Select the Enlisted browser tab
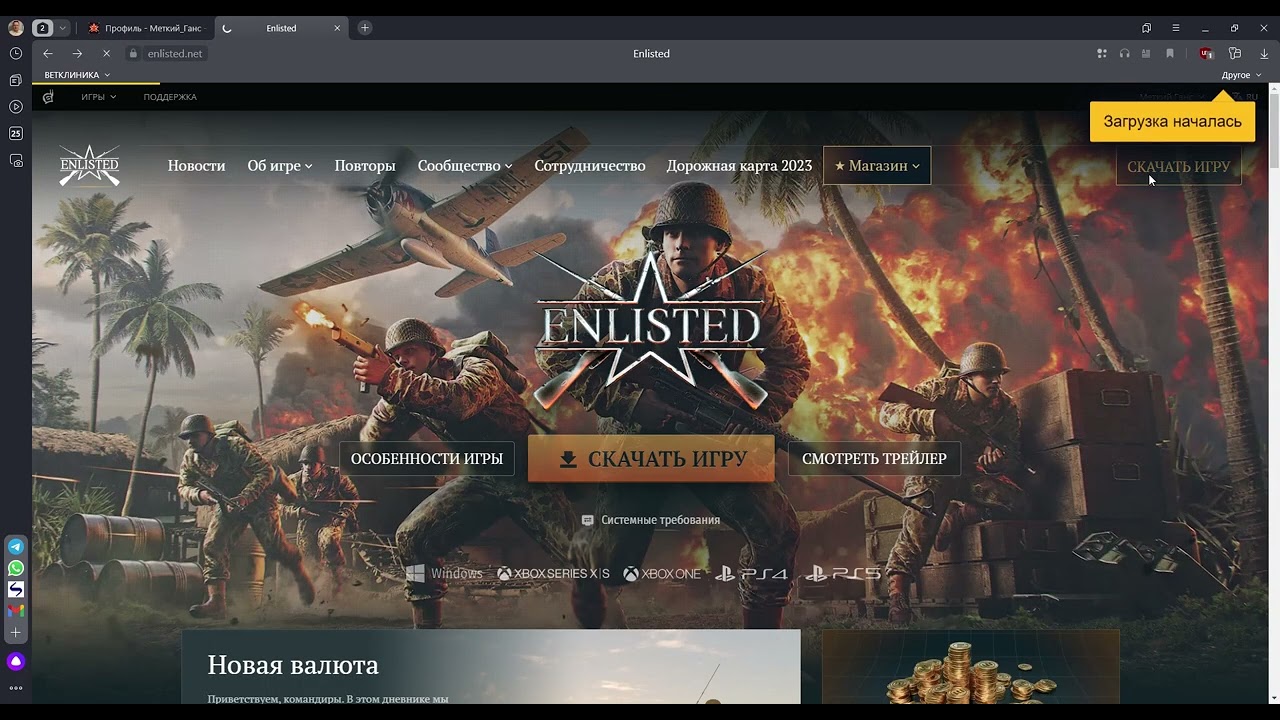 pos(281,28)
